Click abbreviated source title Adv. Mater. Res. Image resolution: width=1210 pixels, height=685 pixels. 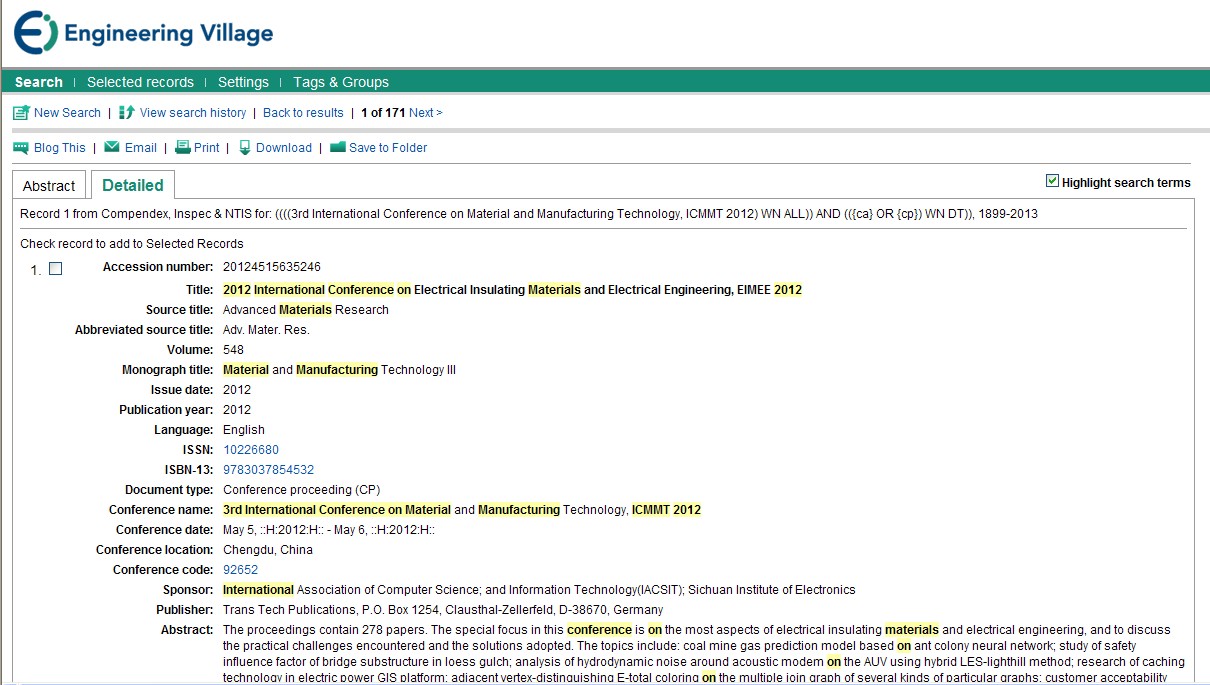tap(266, 330)
